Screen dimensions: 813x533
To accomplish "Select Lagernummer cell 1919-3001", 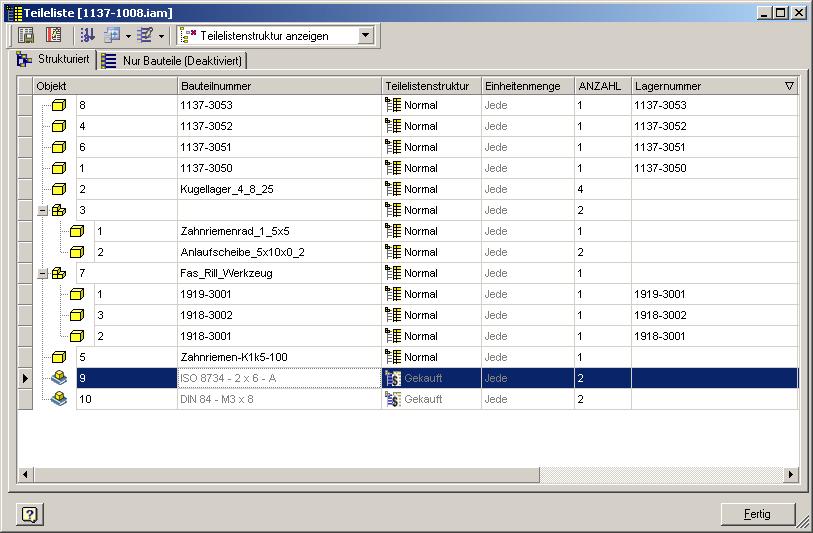I will [714, 294].
